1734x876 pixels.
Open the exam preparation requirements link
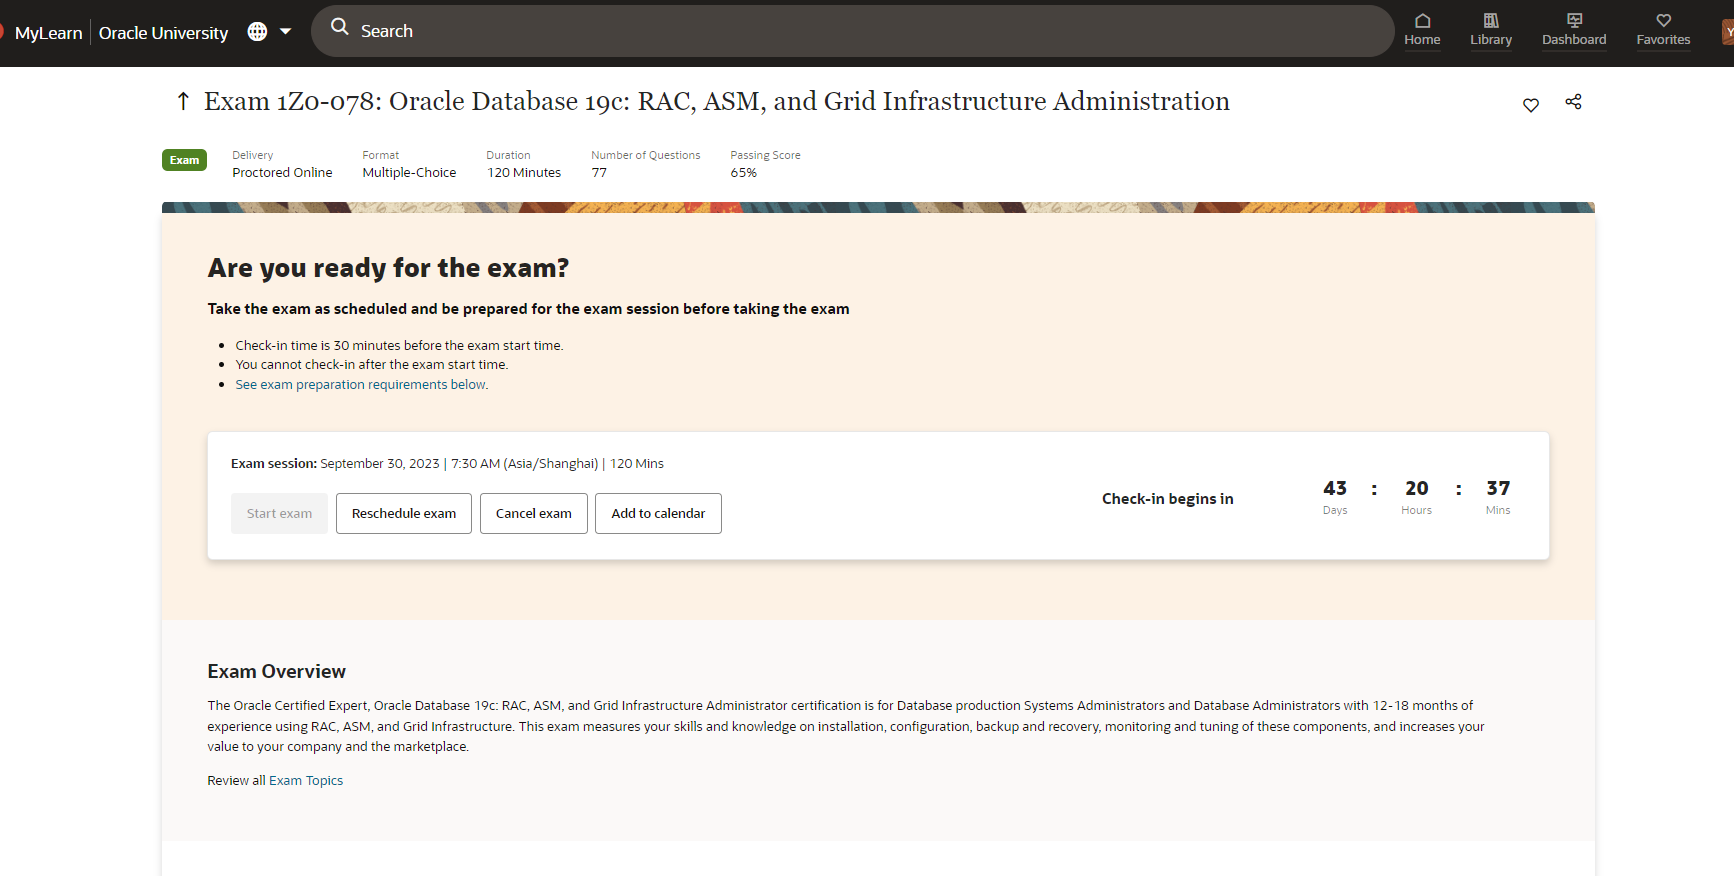tap(361, 385)
